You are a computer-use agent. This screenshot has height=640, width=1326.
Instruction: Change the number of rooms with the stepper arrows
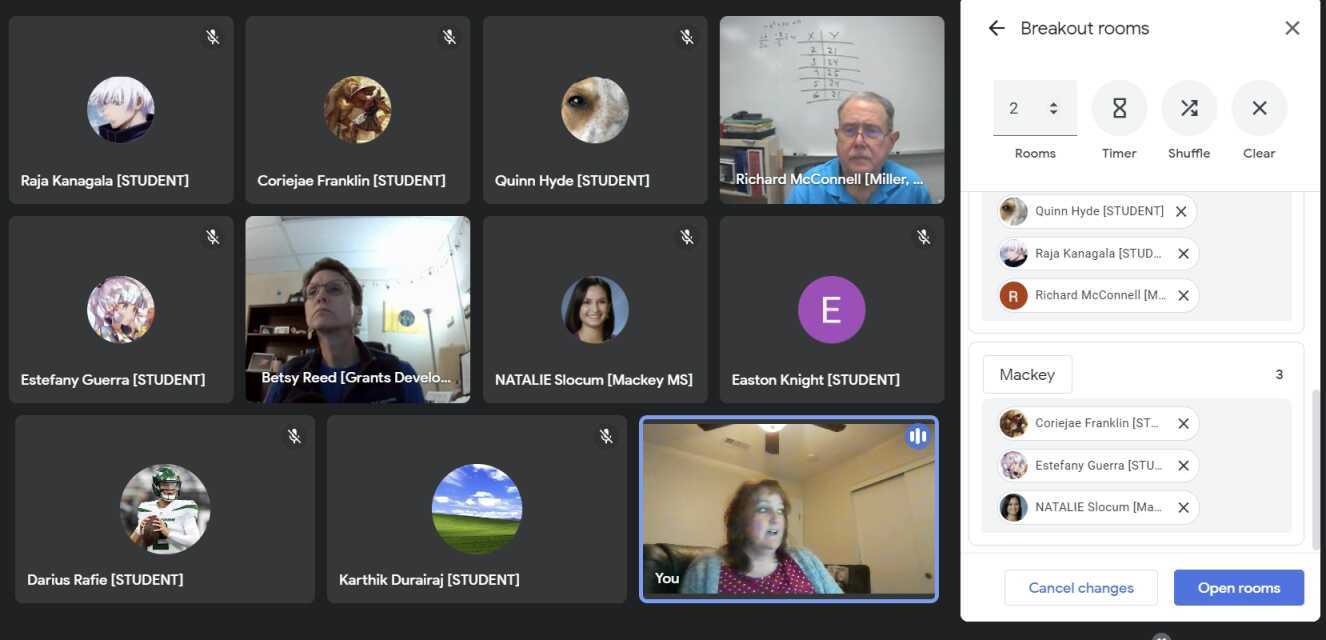[1053, 108]
